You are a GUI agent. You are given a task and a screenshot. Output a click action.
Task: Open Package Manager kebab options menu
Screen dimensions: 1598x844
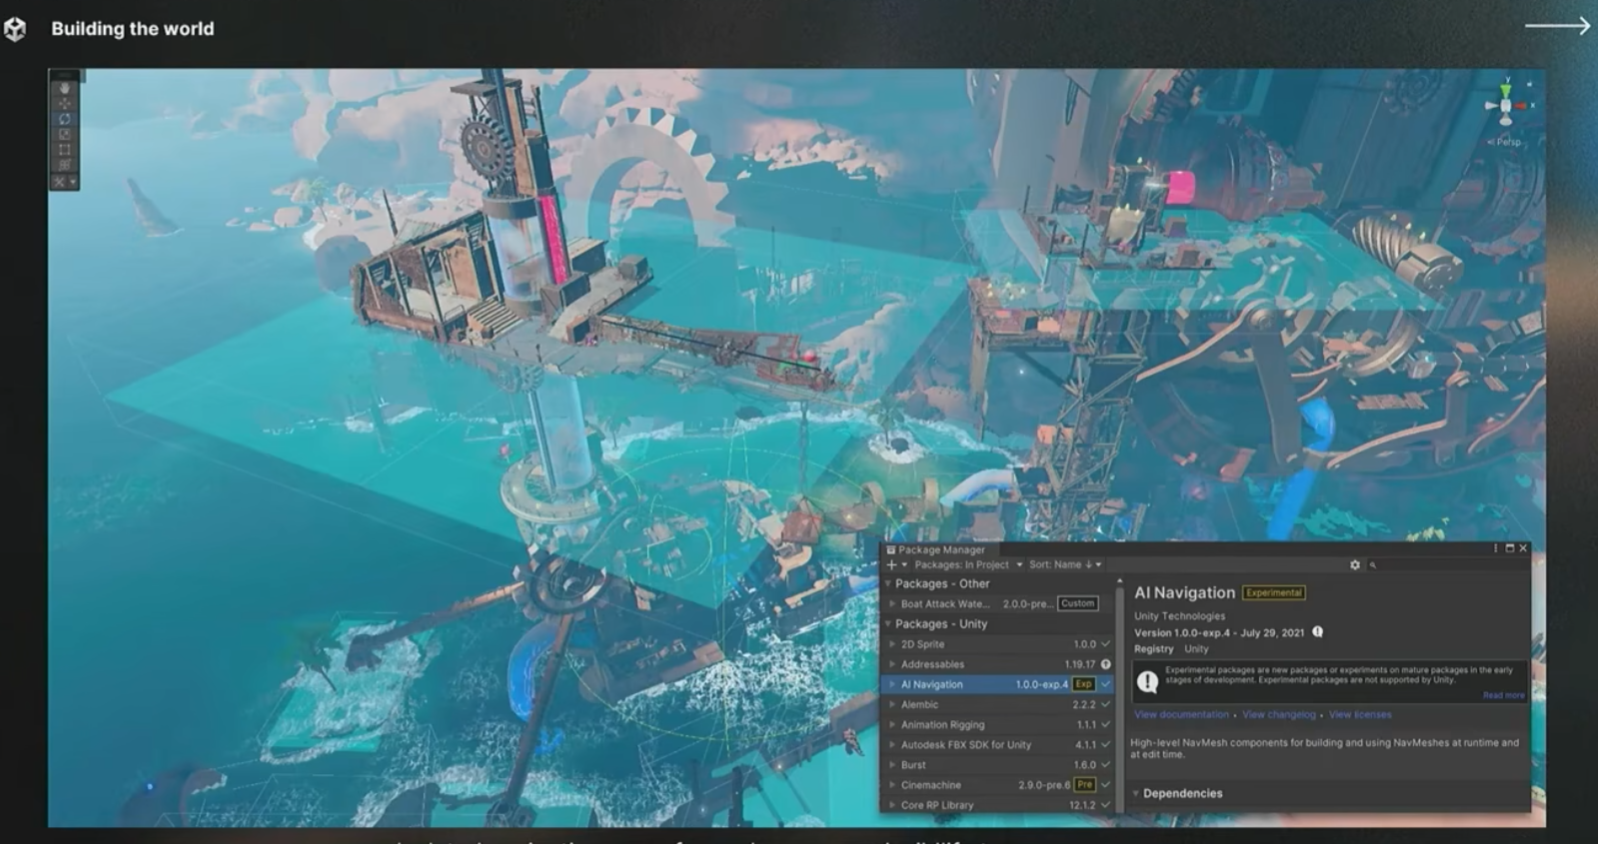[1496, 548]
